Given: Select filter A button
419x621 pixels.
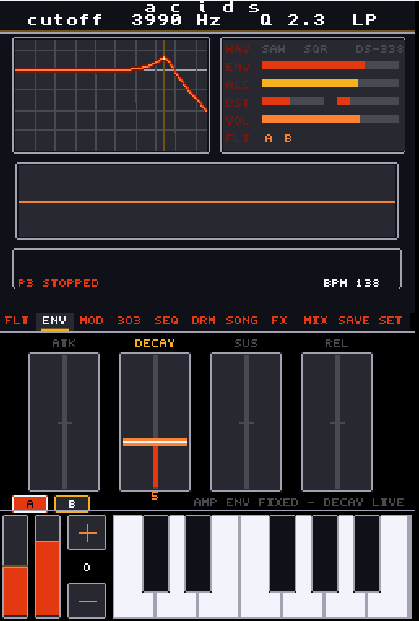Looking at the screenshot, I should 30,504.
